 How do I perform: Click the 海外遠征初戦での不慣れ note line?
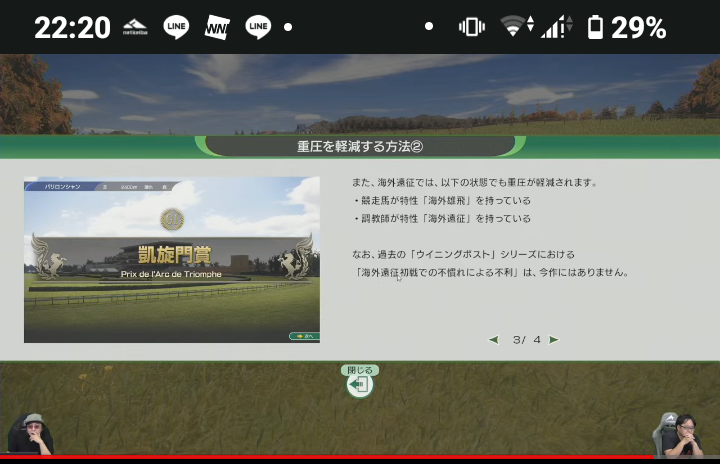coord(490,272)
